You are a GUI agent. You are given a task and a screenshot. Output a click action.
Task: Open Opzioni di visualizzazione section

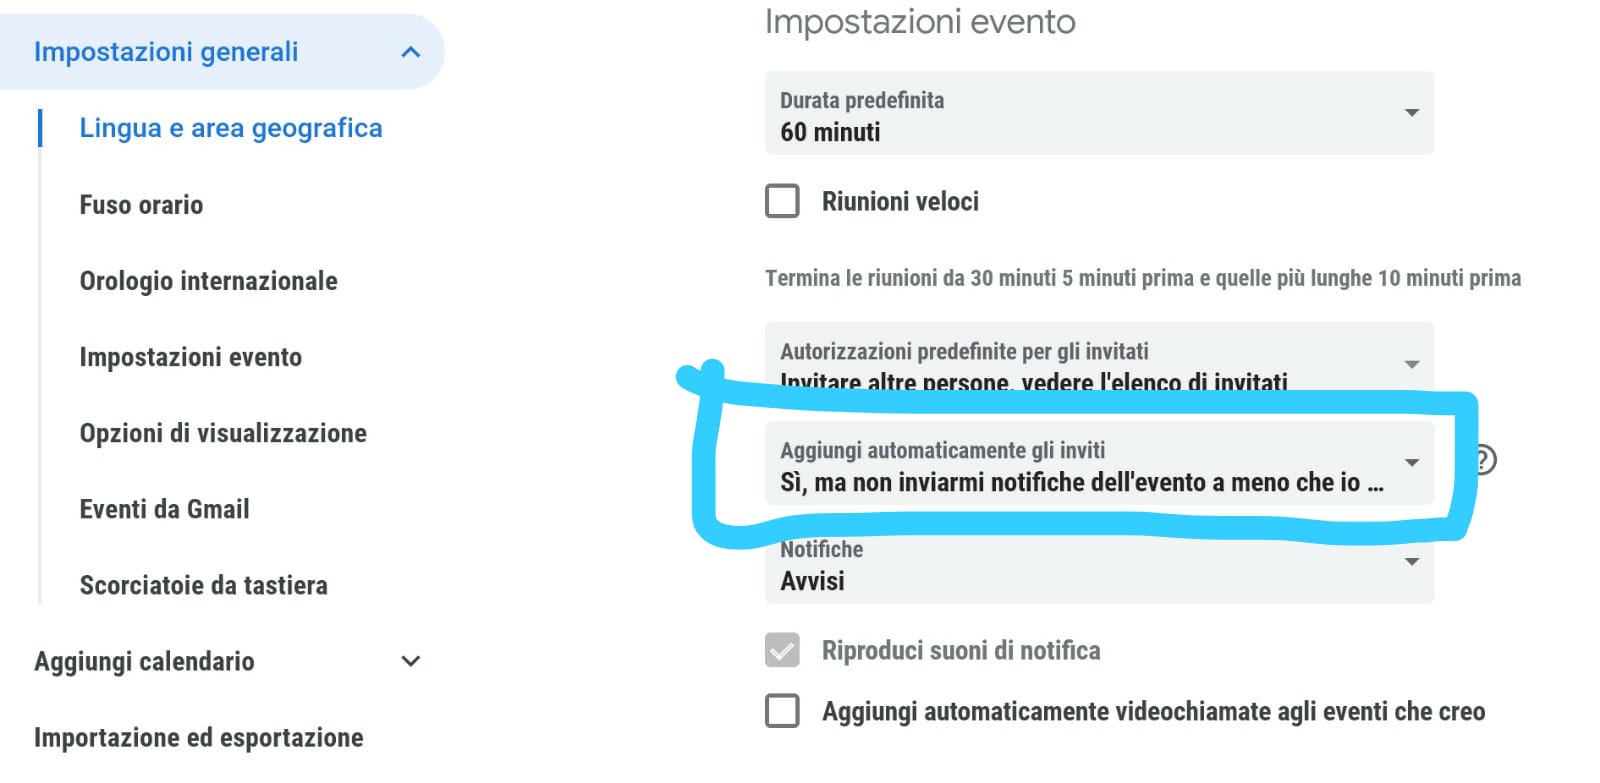[223, 433]
